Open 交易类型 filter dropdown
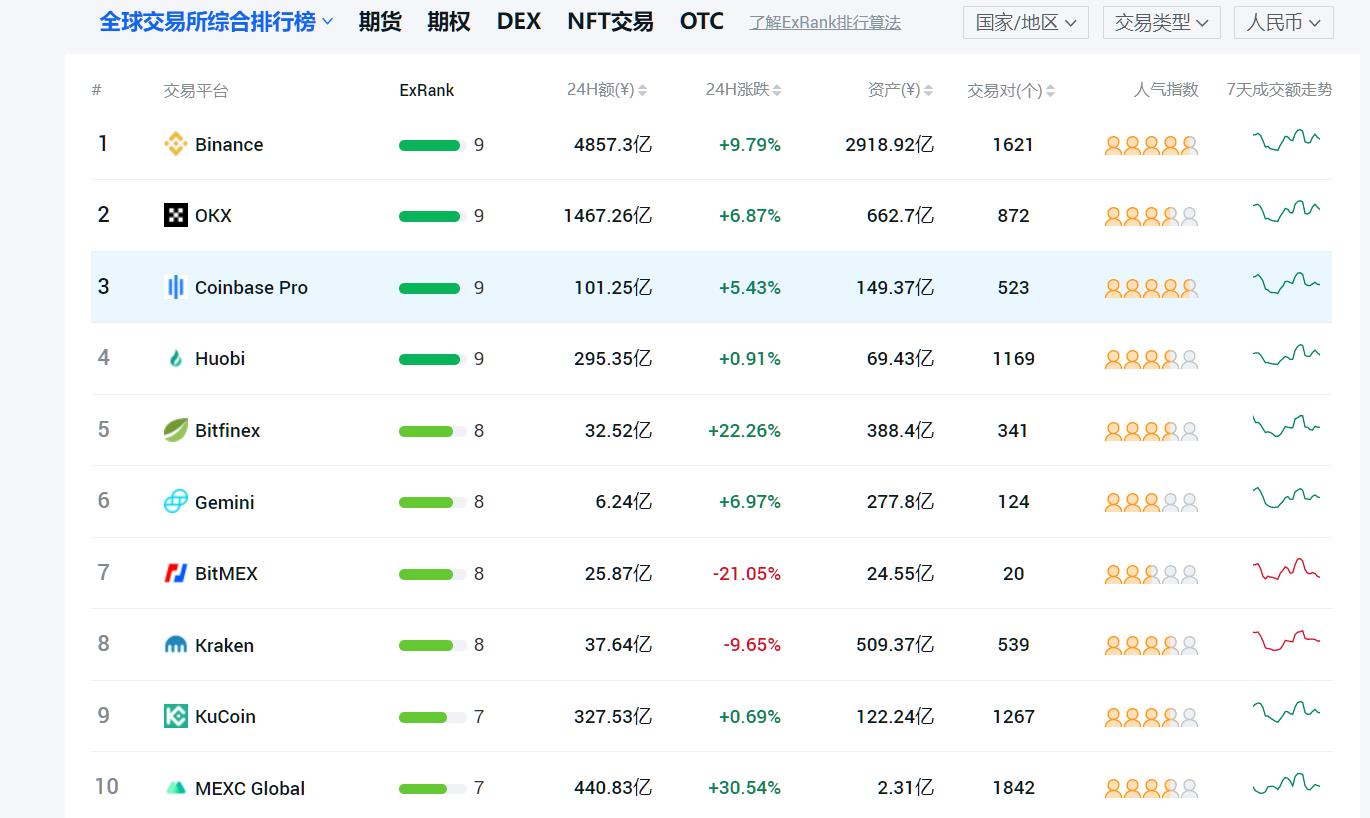Screen dimensions: 1370x818 pyautogui.click(x=1162, y=22)
